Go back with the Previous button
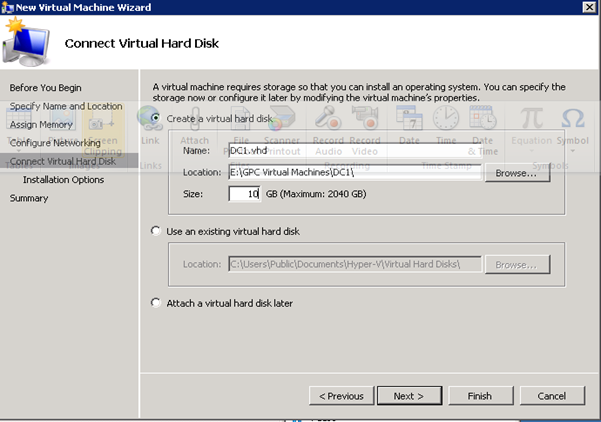This screenshot has width=601, height=422. (x=342, y=396)
